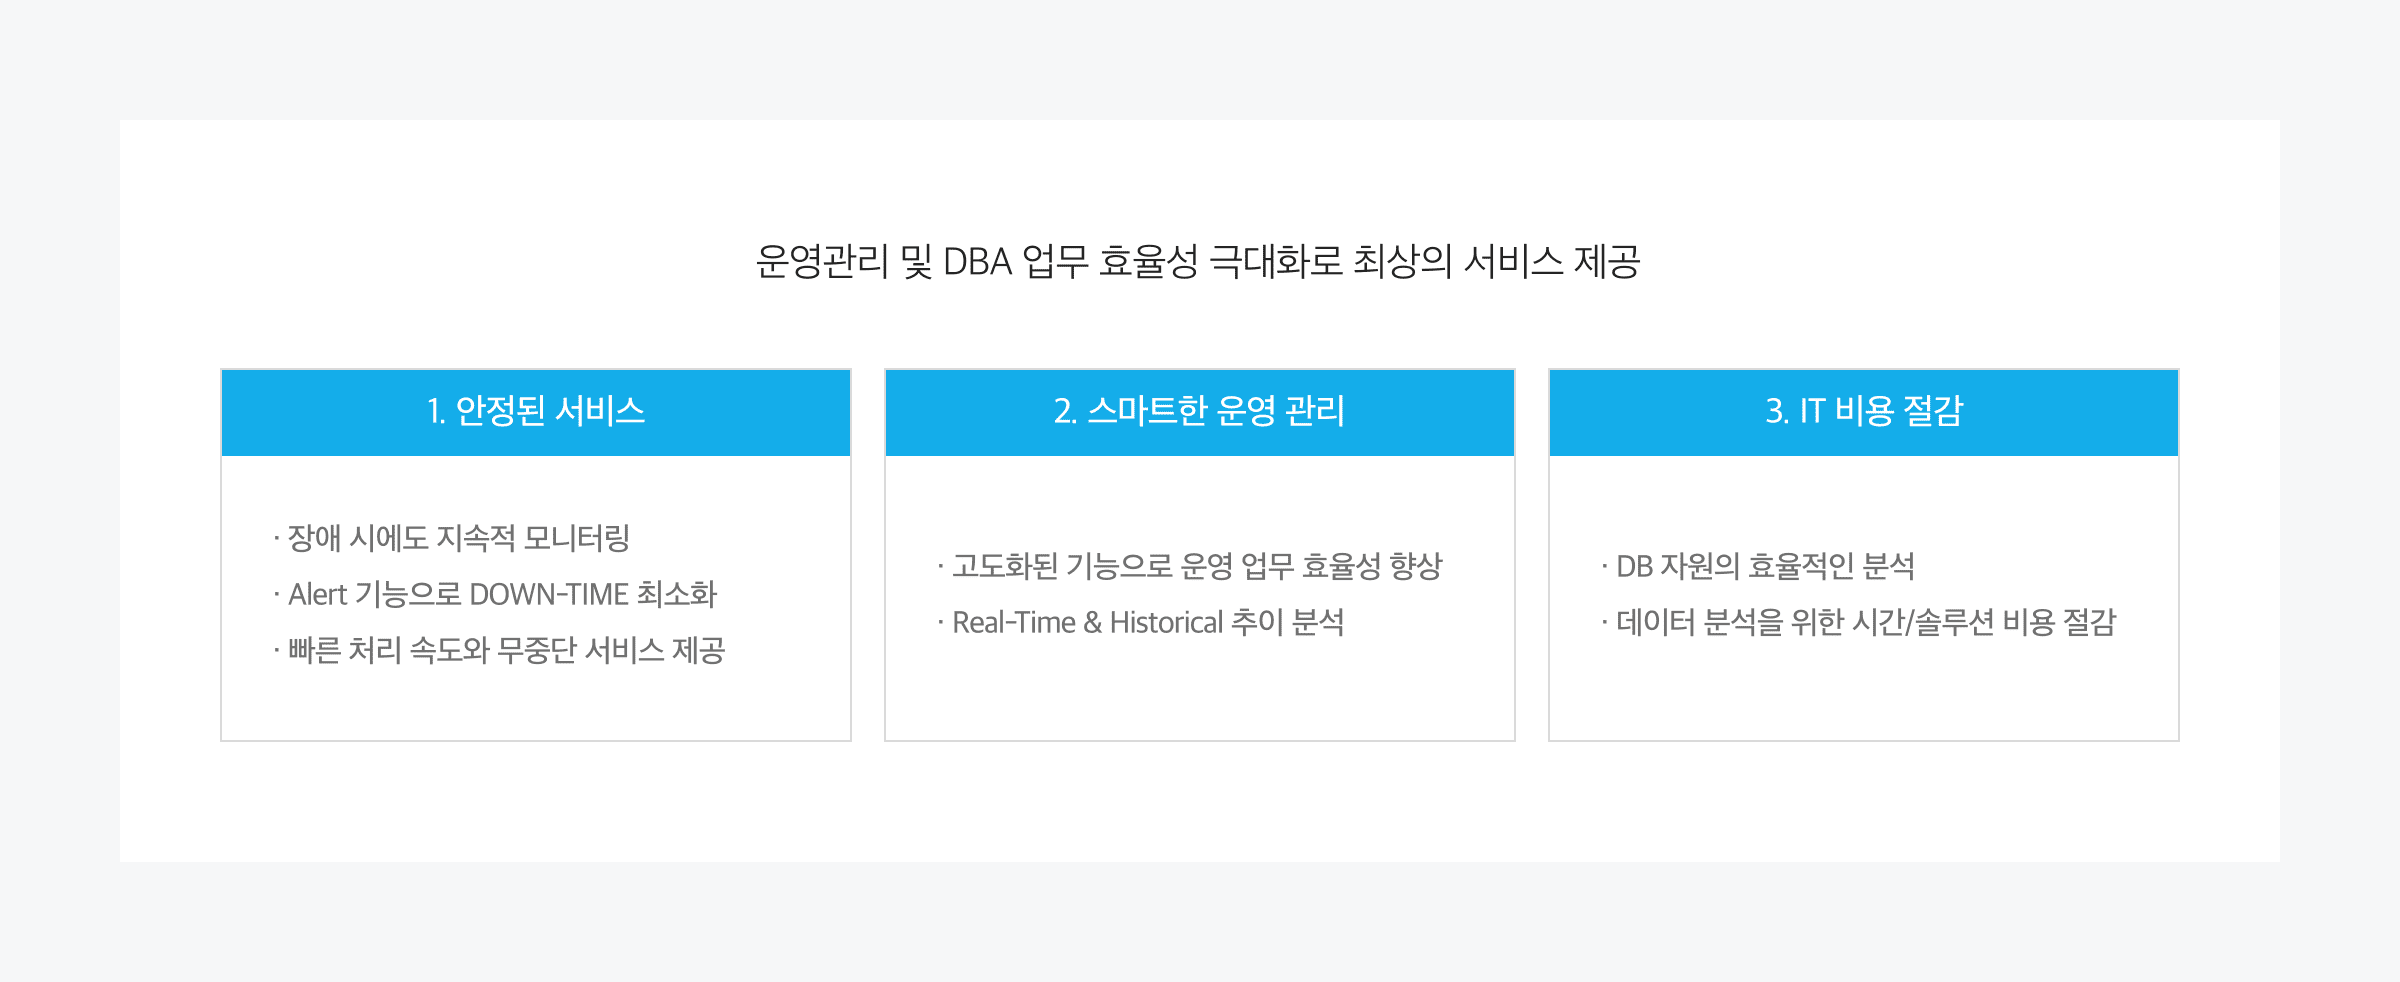
Task: Select the '장애 시에도 지속적 모니터링' bullet
Action: pos(458,539)
